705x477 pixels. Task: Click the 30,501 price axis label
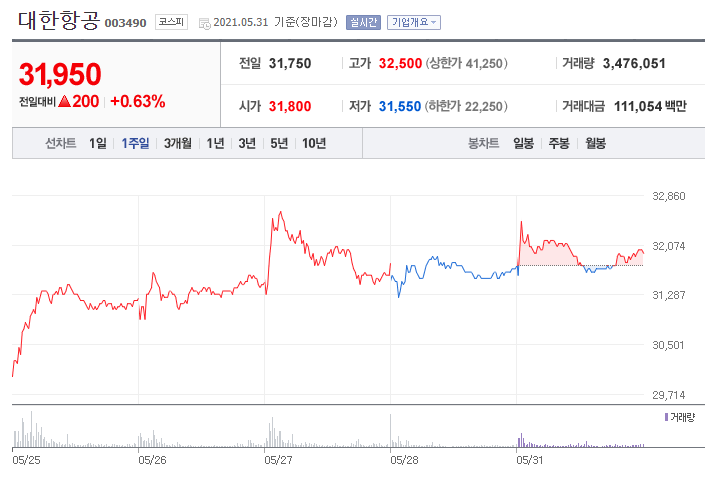coord(669,345)
